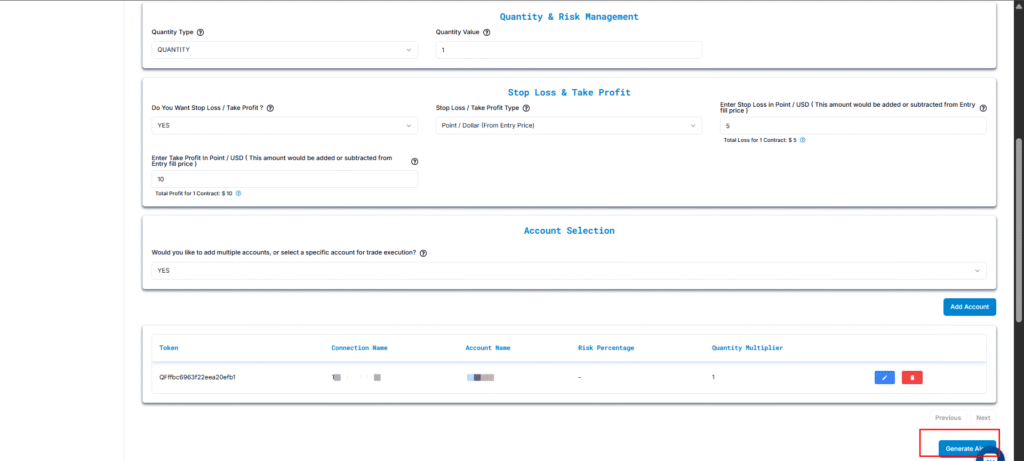The height and width of the screenshot is (461, 1024).
Task: Click the Take Profit in Point input
Action: coord(285,179)
